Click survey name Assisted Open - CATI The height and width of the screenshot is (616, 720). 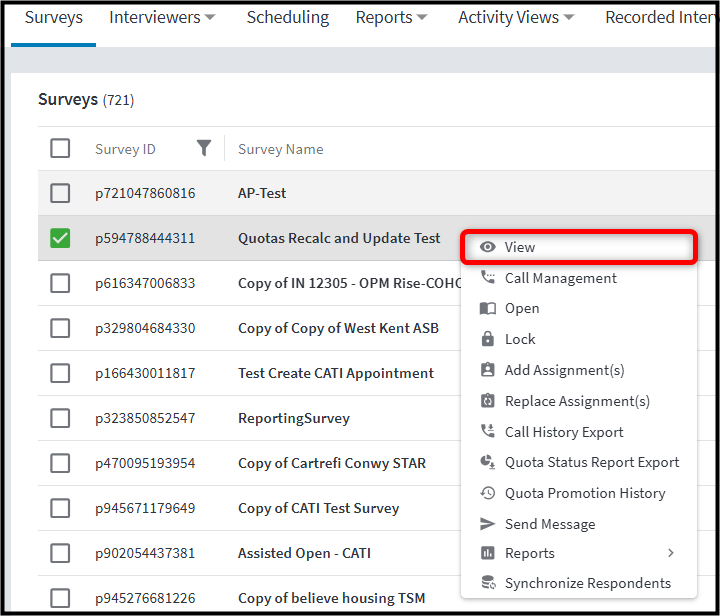pos(304,553)
